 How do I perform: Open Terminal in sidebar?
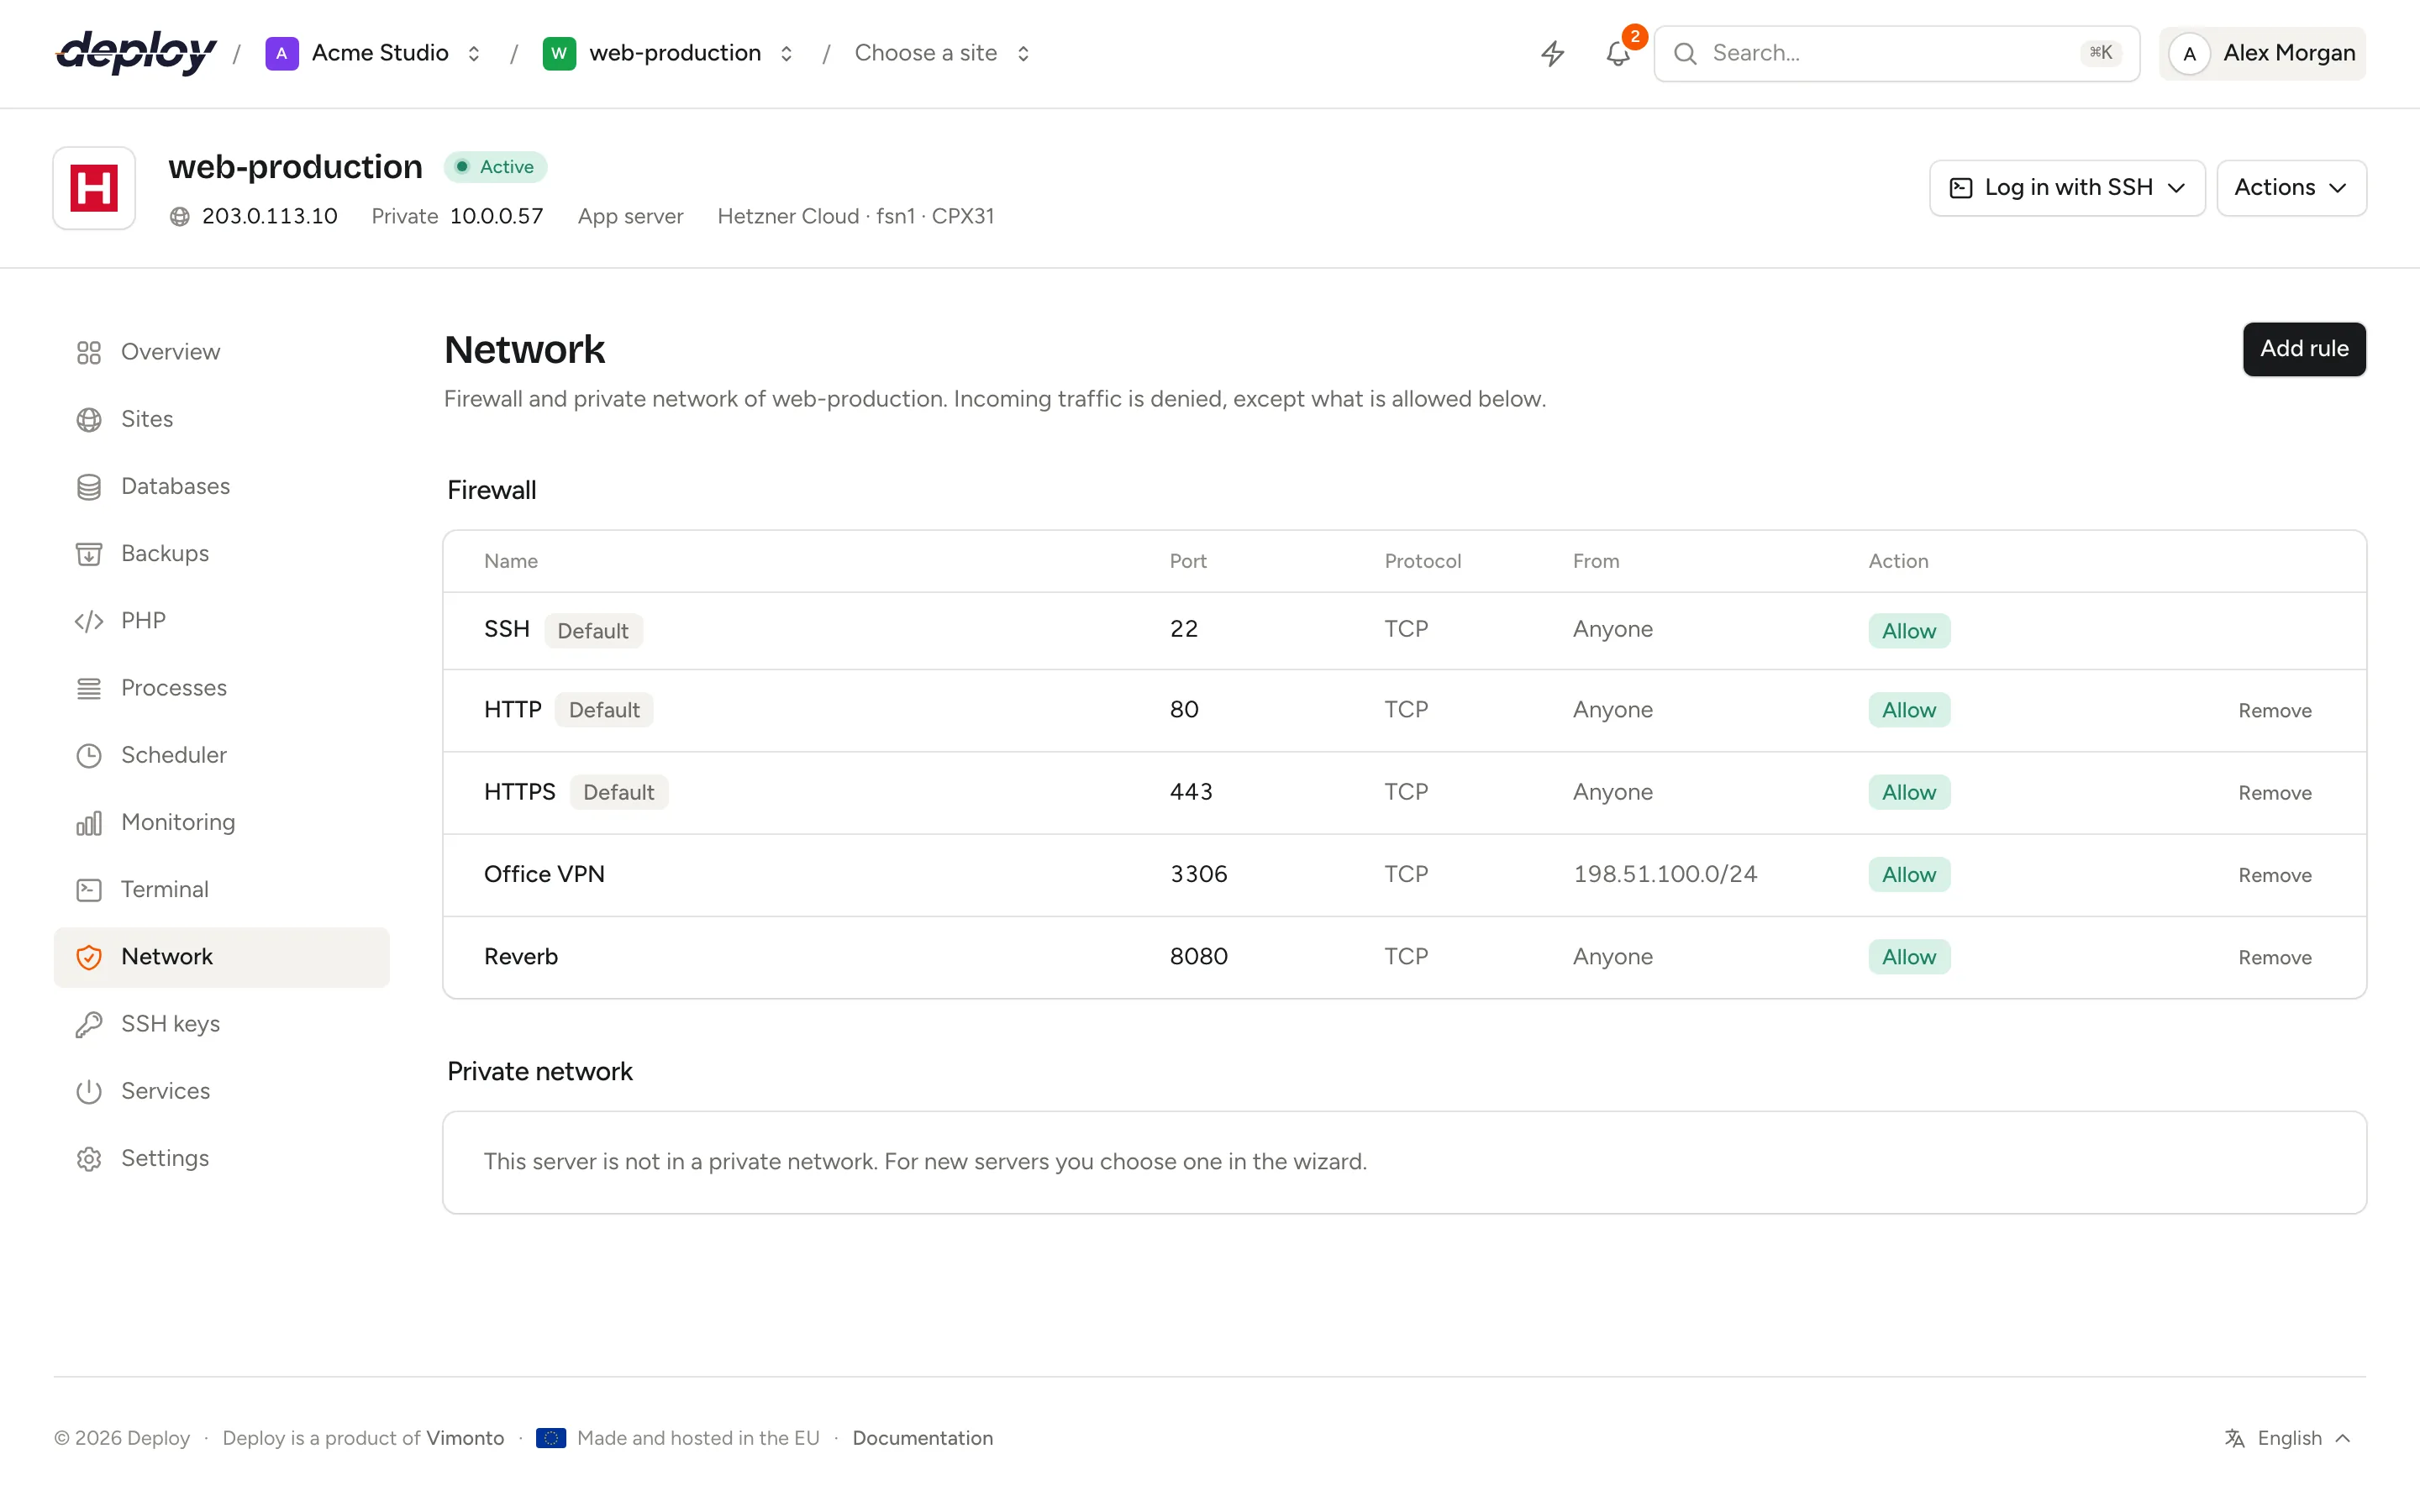[222, 889]
